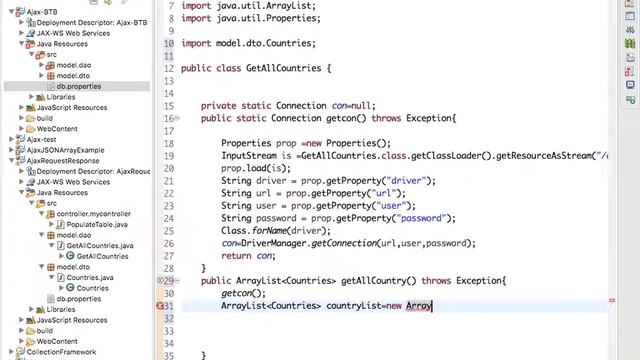Click the binoculars-like icon in the right trim
Viewport: 640px width, 360px height.
630,30
